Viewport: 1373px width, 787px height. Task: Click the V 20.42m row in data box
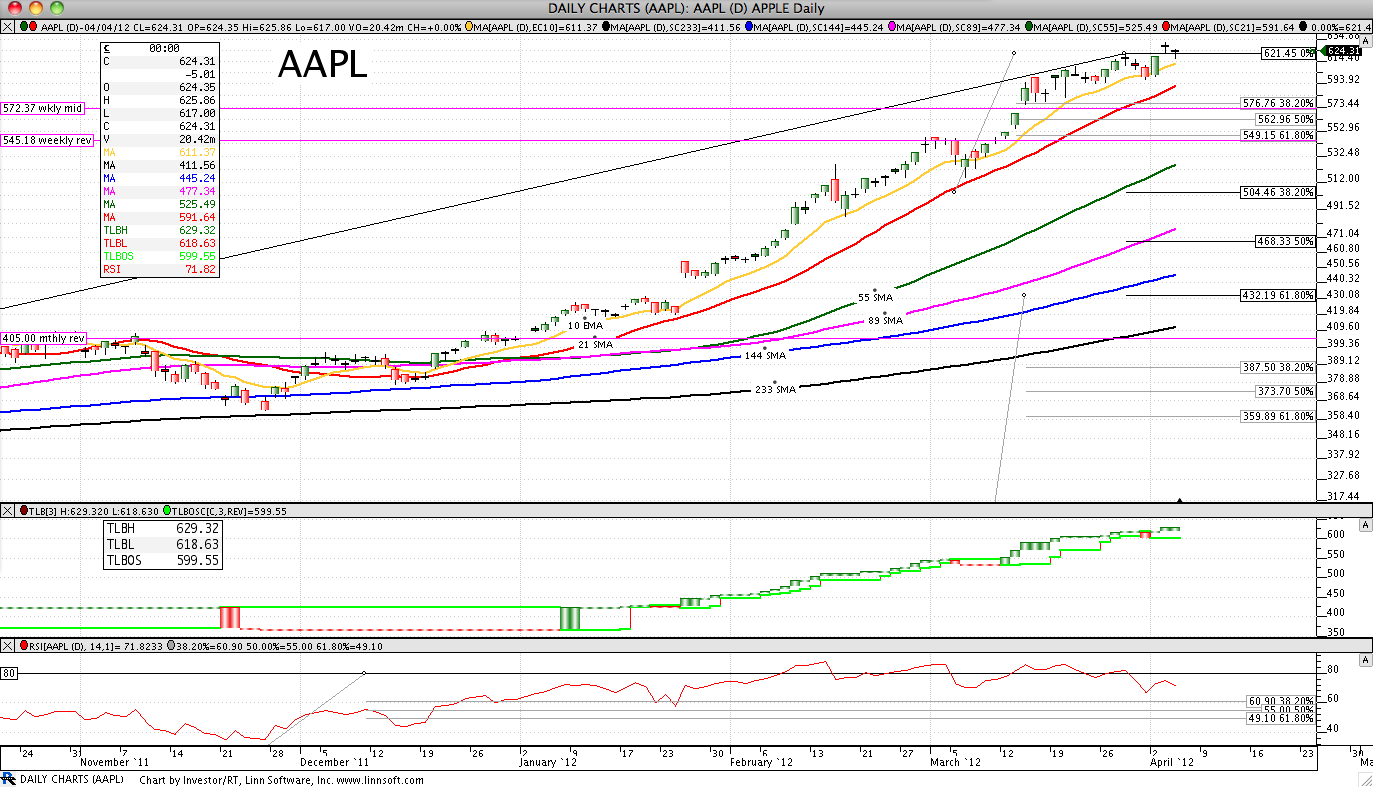coord(159,140)
